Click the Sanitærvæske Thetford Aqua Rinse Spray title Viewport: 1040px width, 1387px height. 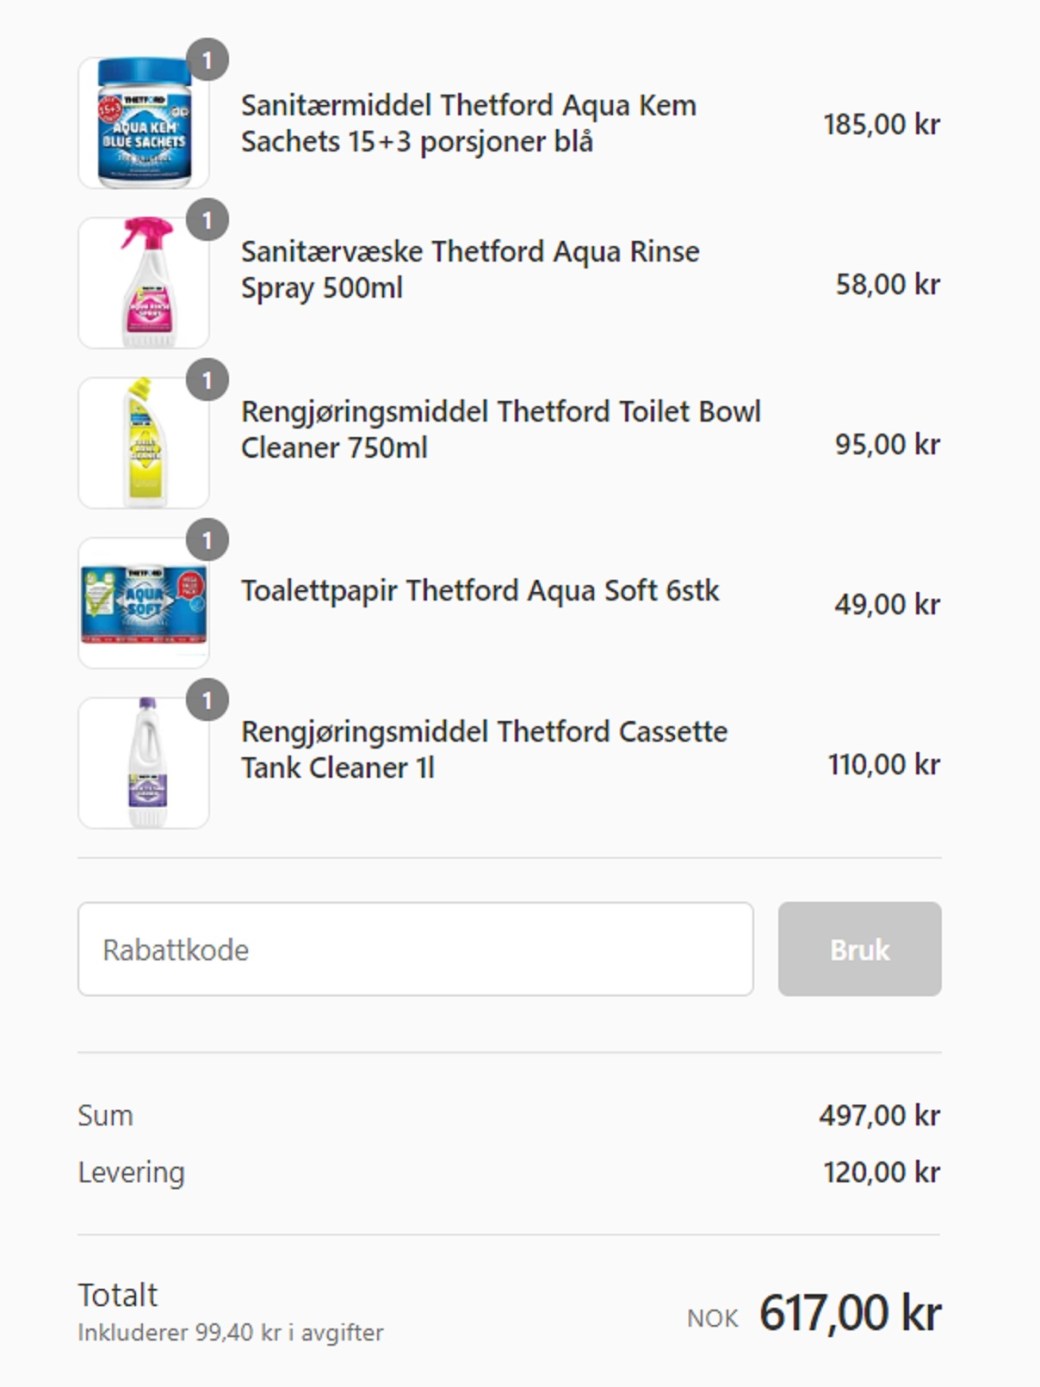pos(470,269)
